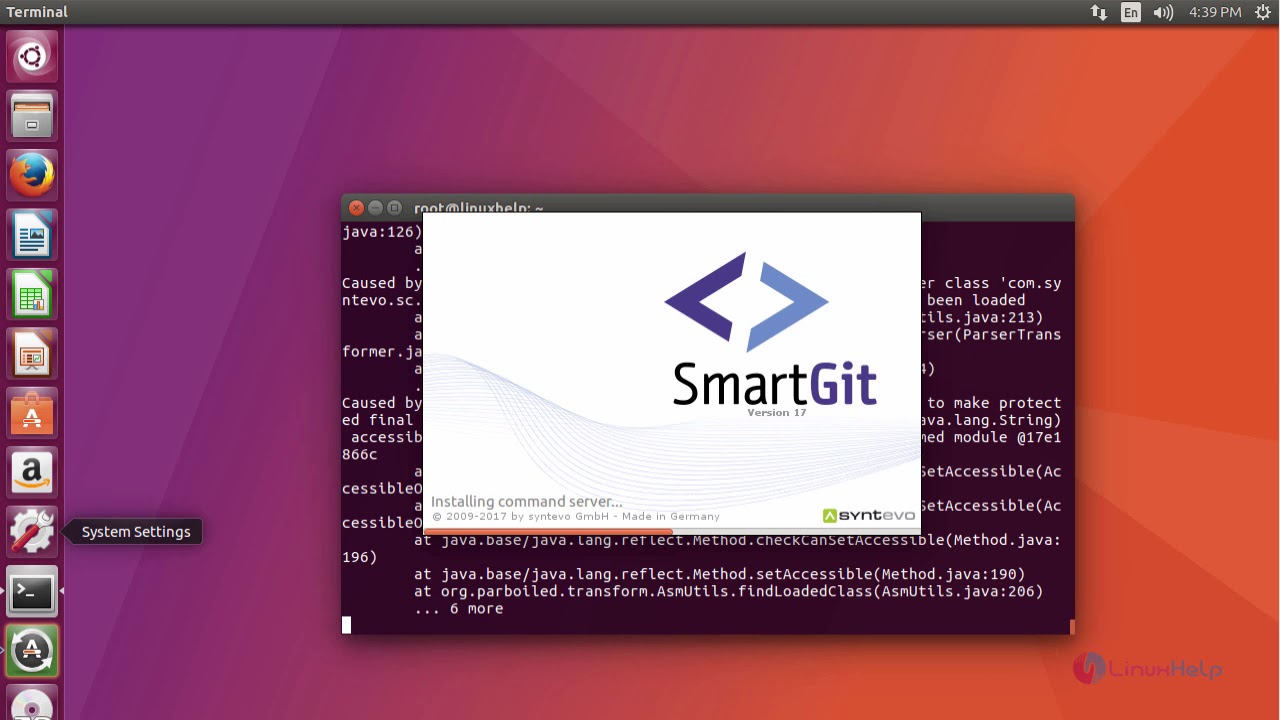The image size is (1280, 720).
Task: Open LibreOffice Writer from launcher
Action: coord(32,235)
